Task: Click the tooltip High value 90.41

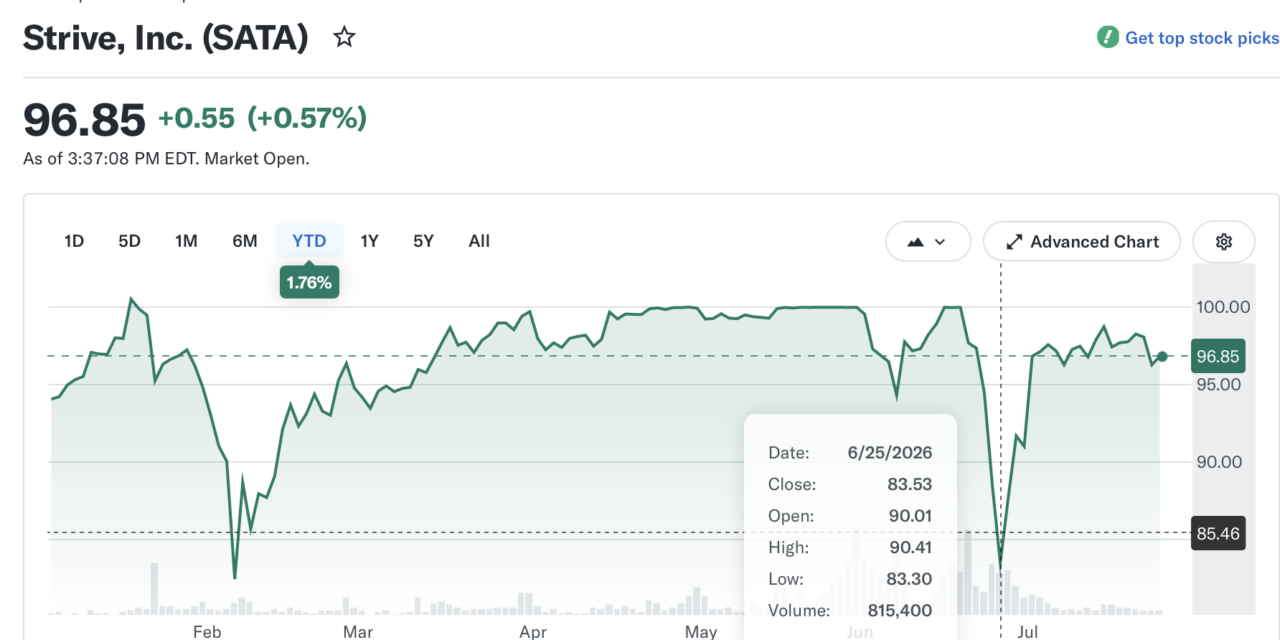Action: [x=910, y=547]
